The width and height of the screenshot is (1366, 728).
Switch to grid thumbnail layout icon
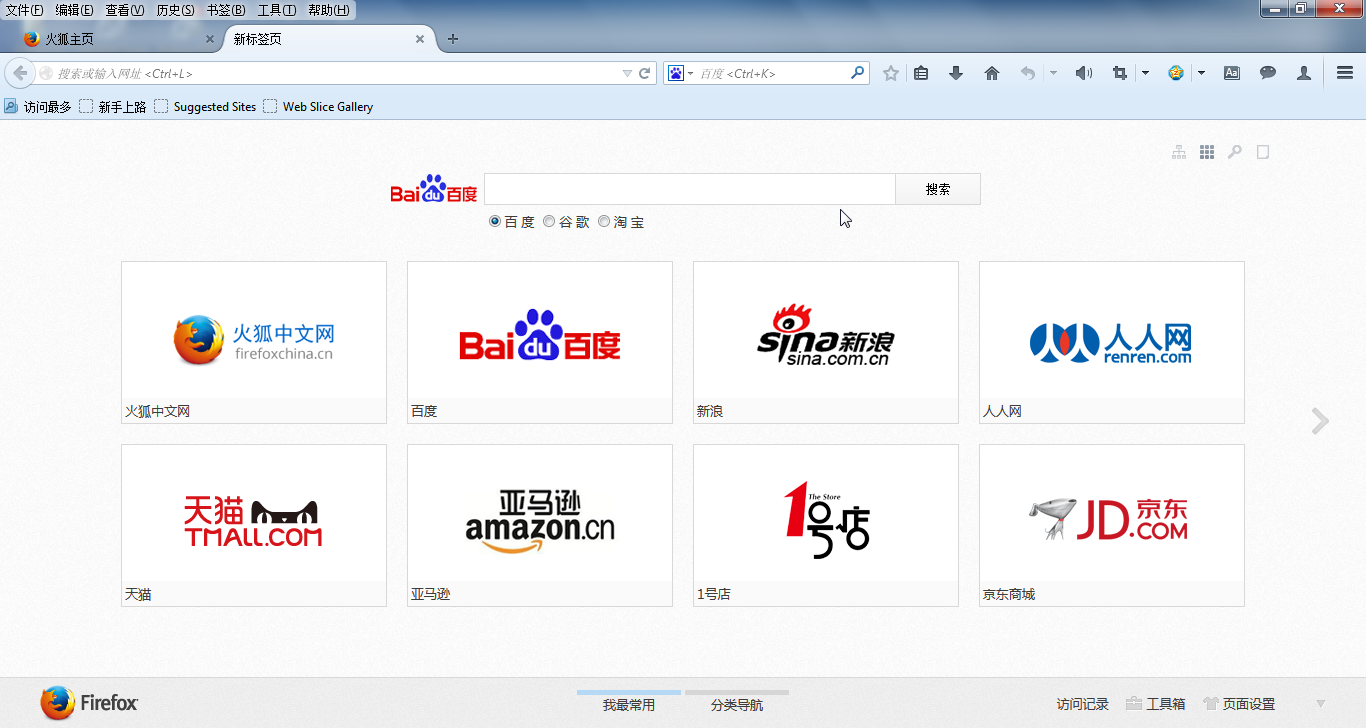[x=1207, y=152]
